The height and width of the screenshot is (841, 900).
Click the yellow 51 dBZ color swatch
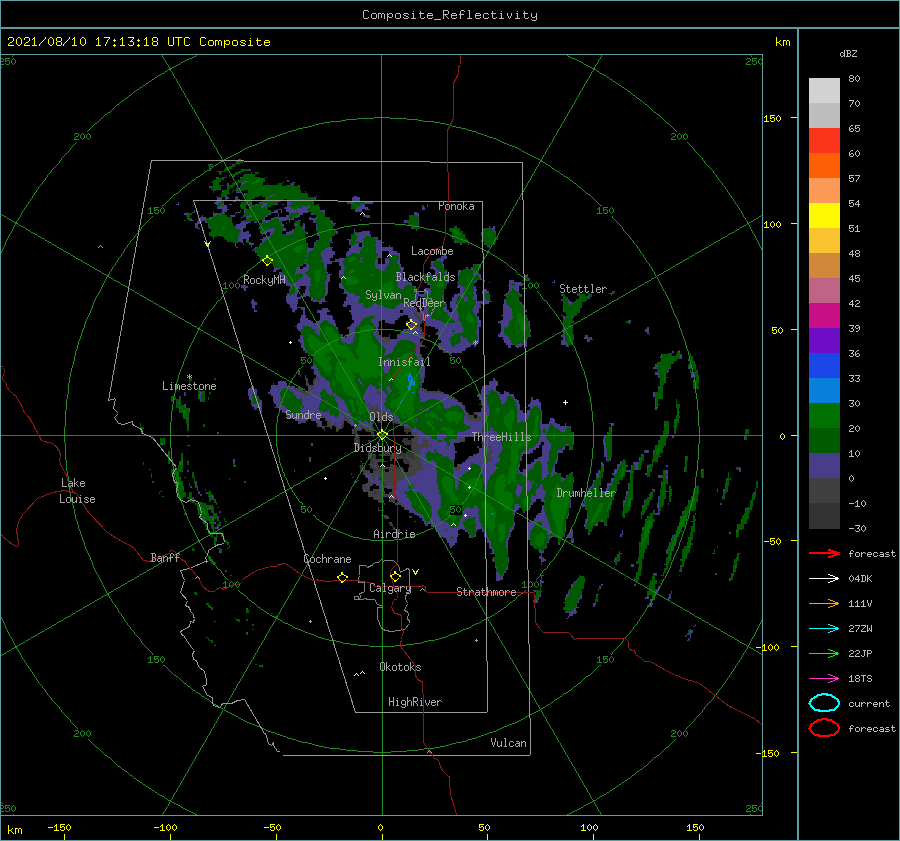pos(824,215)
